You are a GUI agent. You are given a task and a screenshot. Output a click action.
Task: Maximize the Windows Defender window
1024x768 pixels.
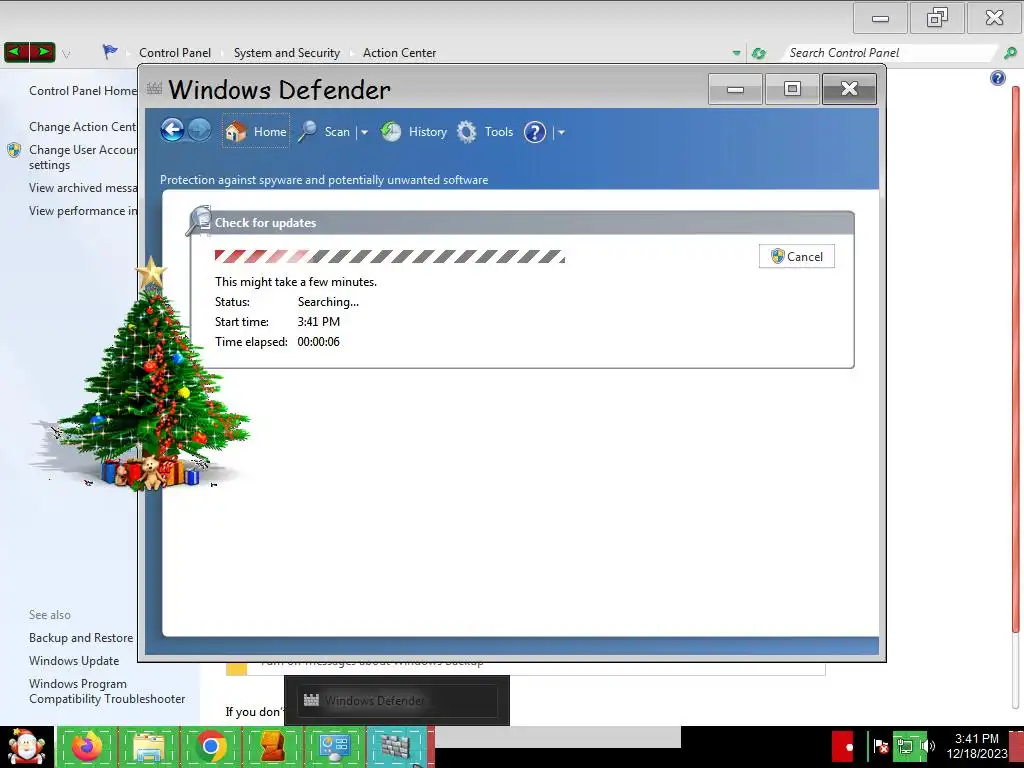click(x=792, y=89)
